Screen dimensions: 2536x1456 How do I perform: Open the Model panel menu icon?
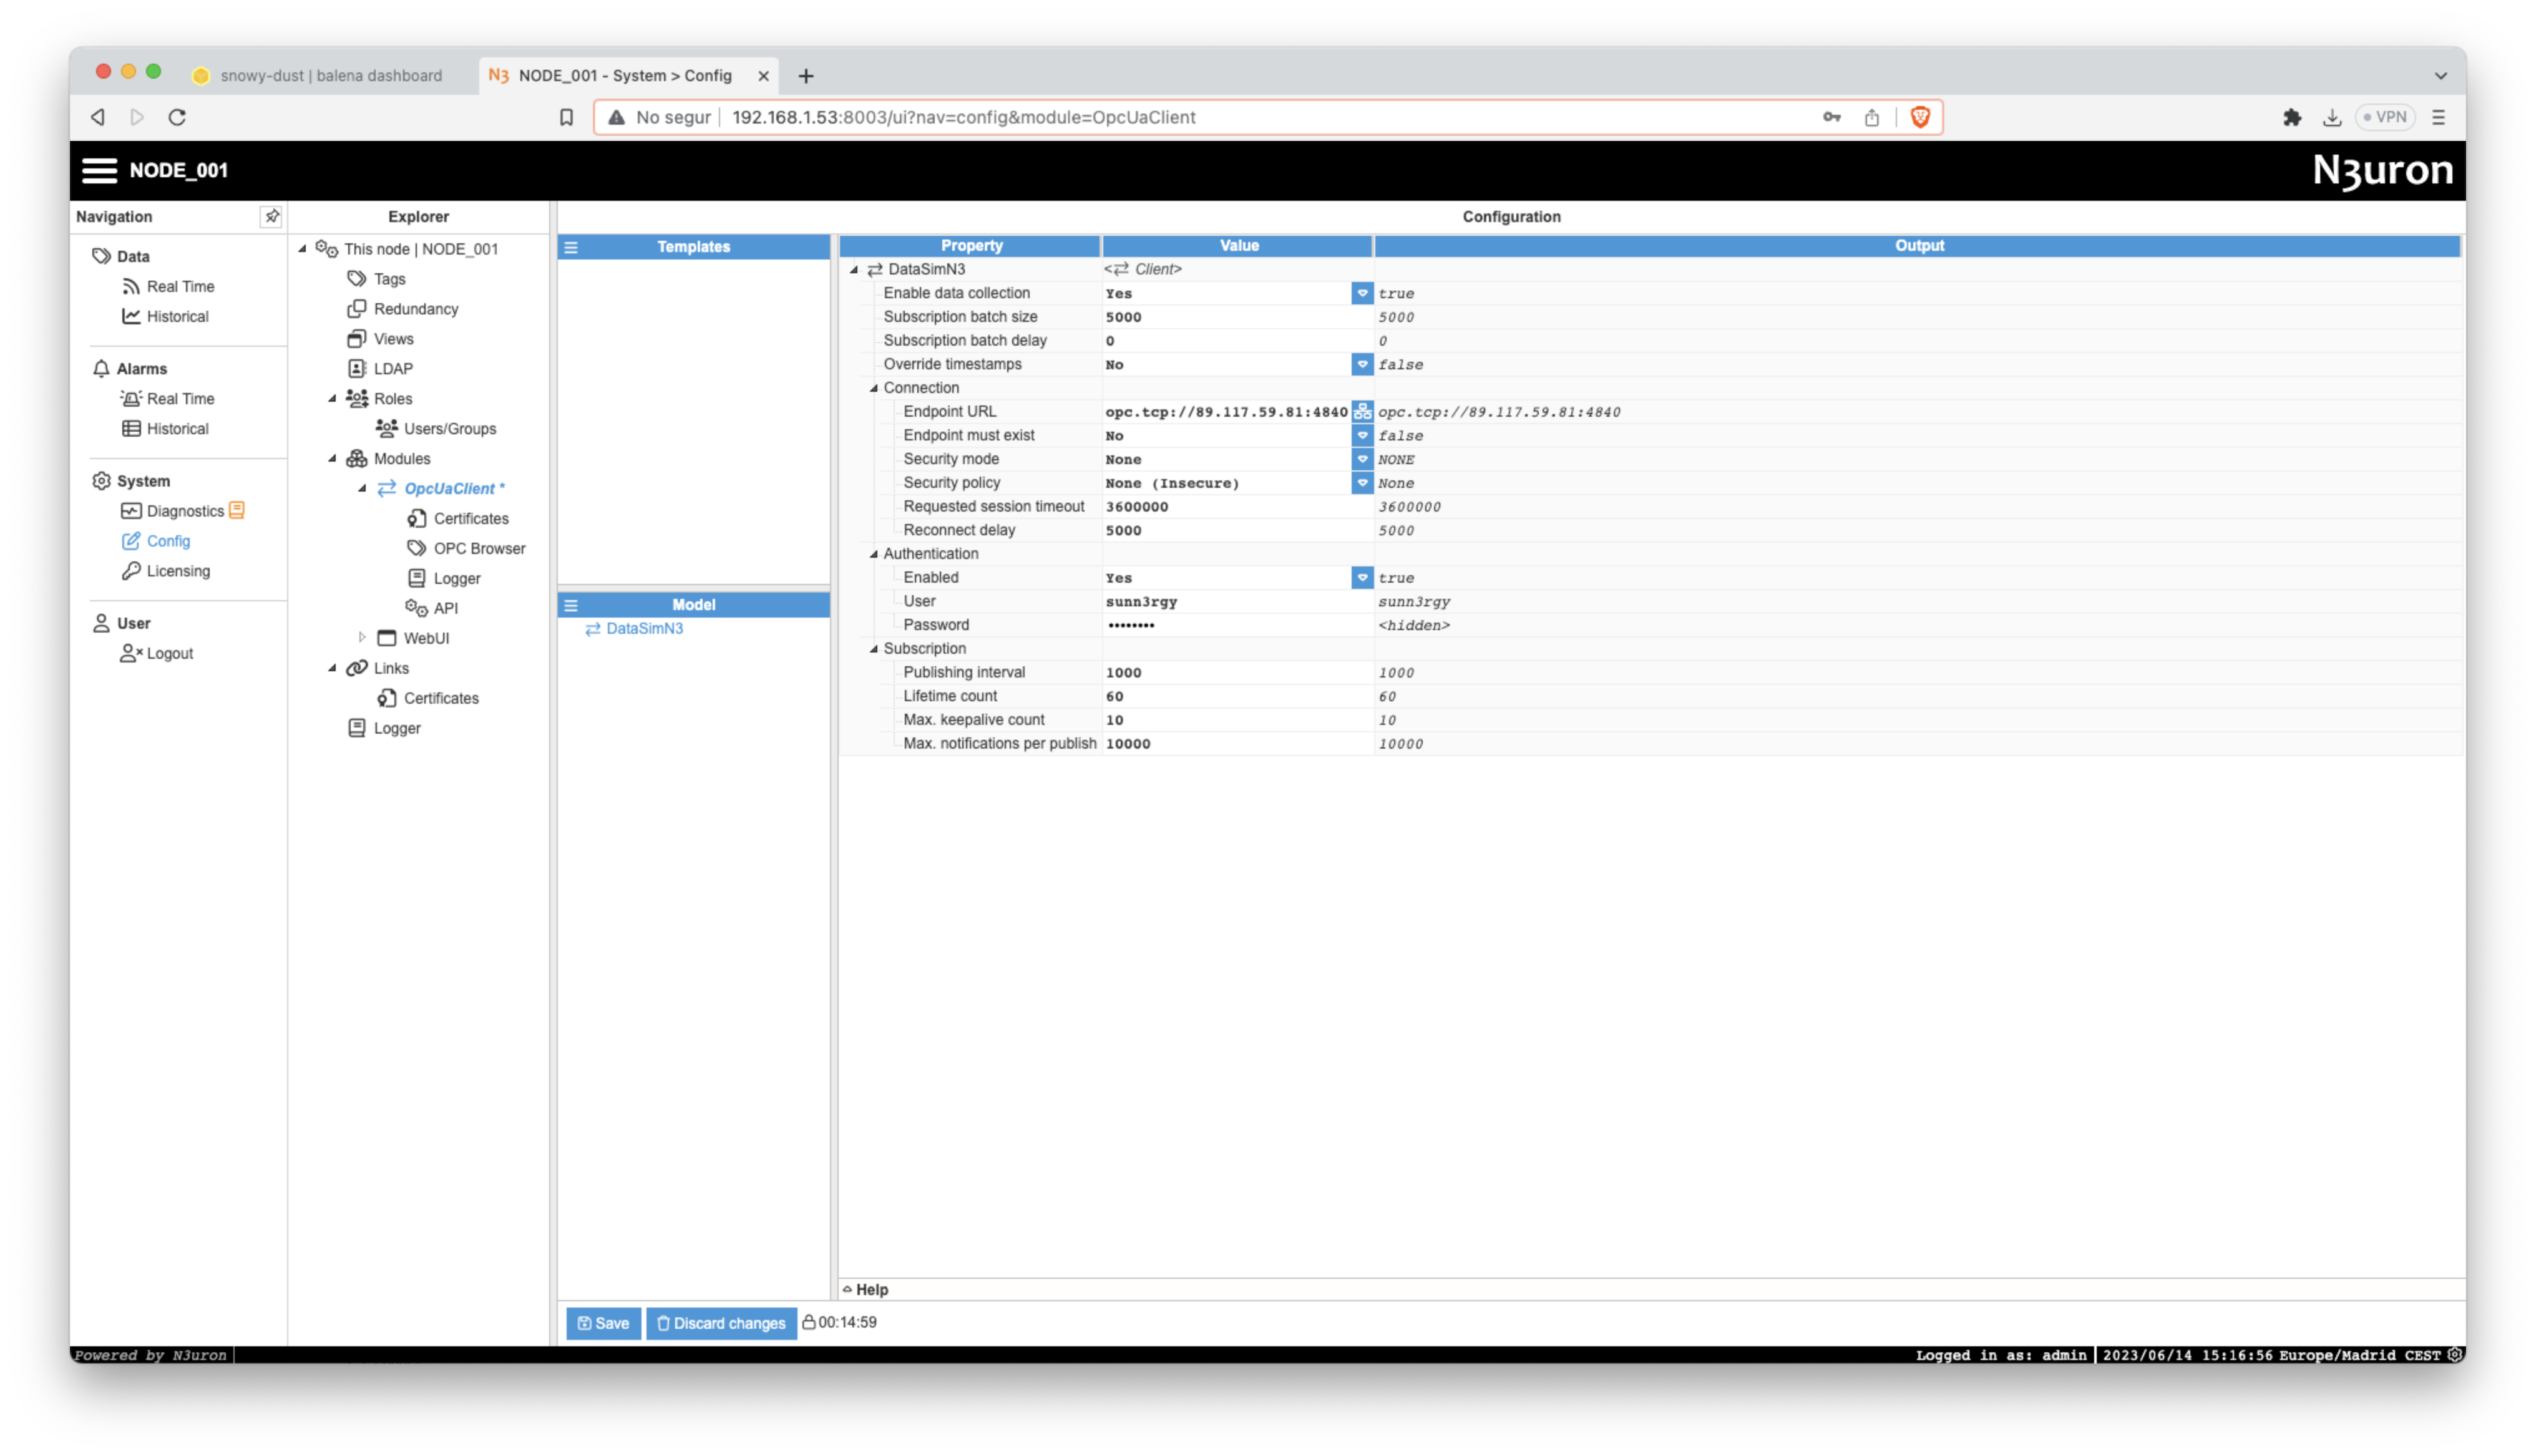click(571, 605)
